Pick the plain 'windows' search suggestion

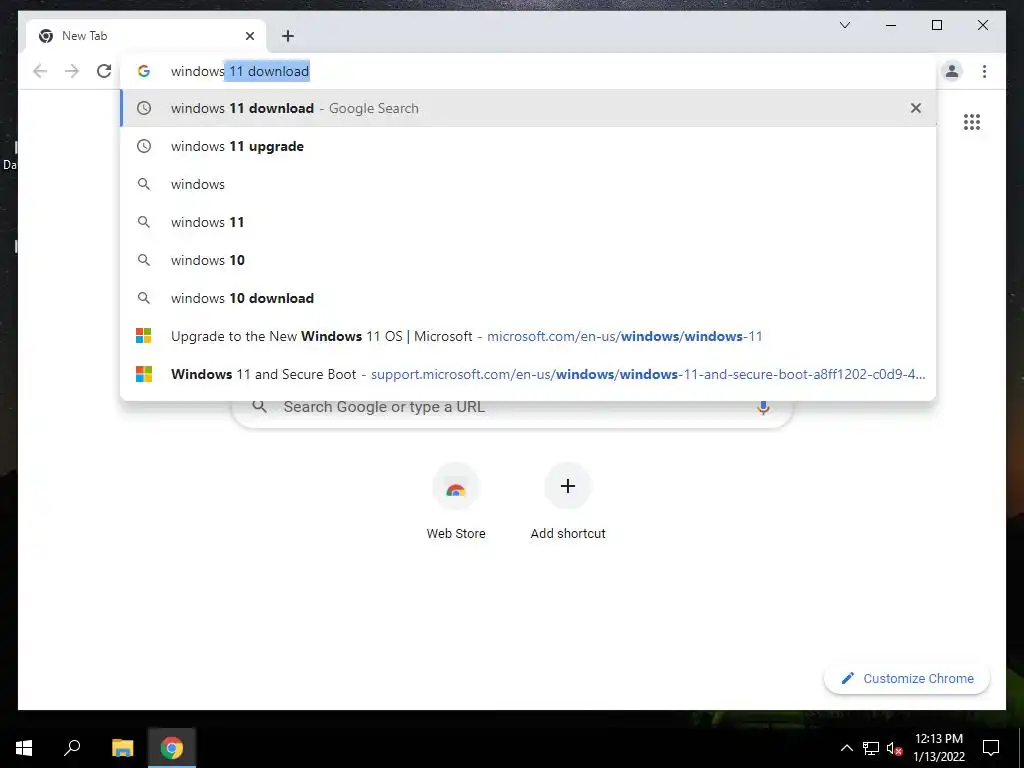coord(528,184)
